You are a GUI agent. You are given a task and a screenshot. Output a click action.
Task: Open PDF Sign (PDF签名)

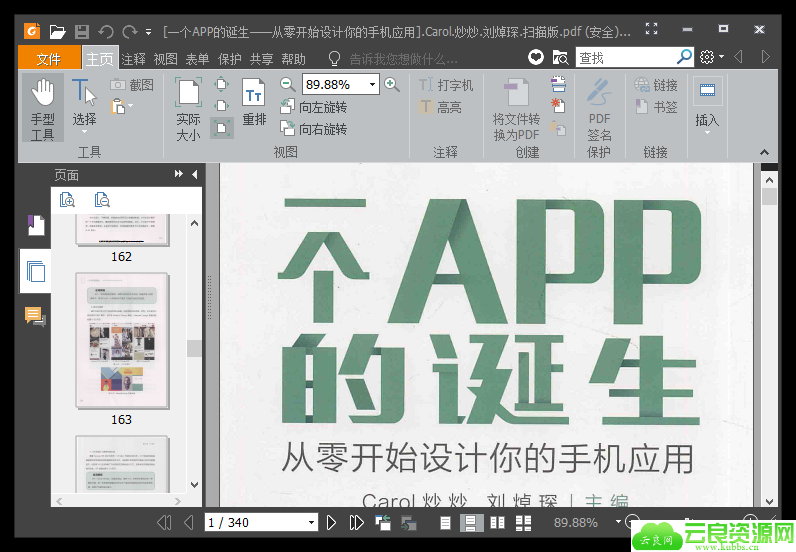(x=599, y=109)
